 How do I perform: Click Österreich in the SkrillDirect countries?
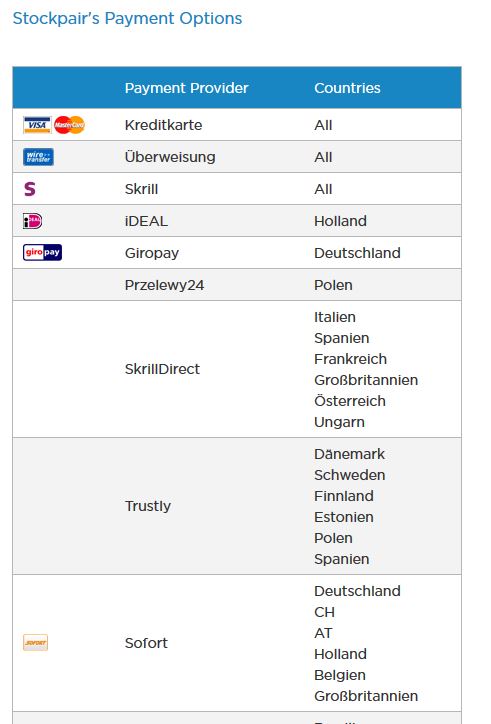[x=350, y=401]
